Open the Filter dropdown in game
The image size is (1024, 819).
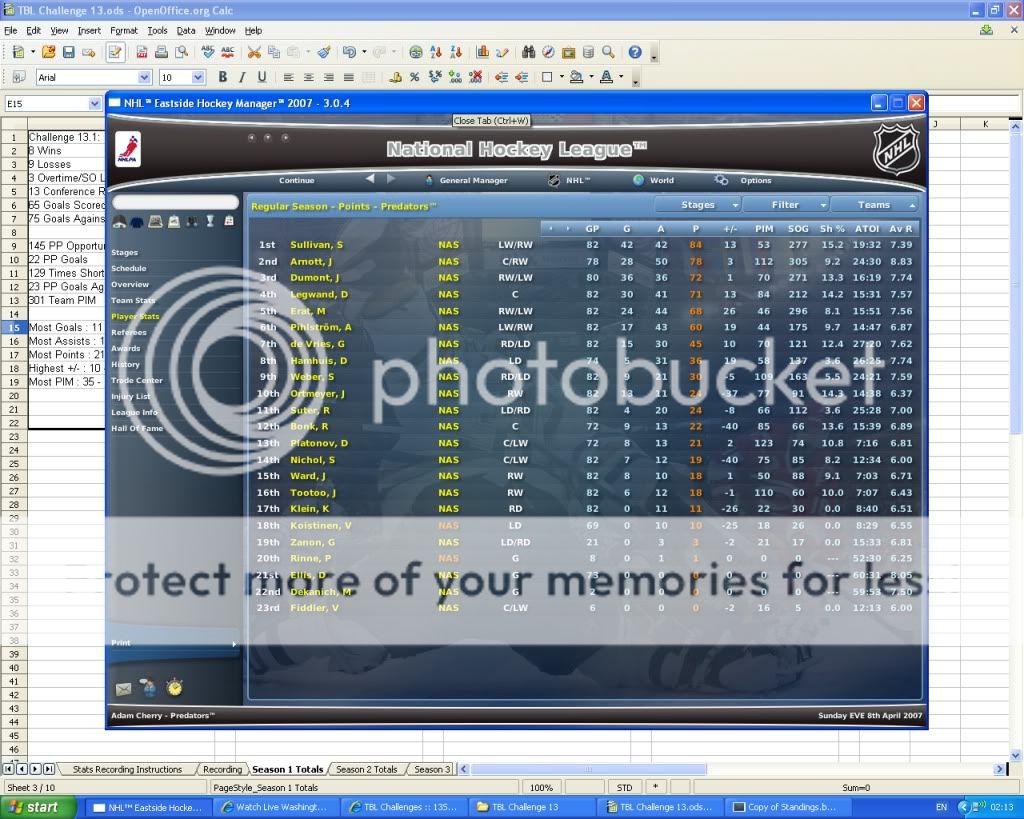(x=786, y=205)
